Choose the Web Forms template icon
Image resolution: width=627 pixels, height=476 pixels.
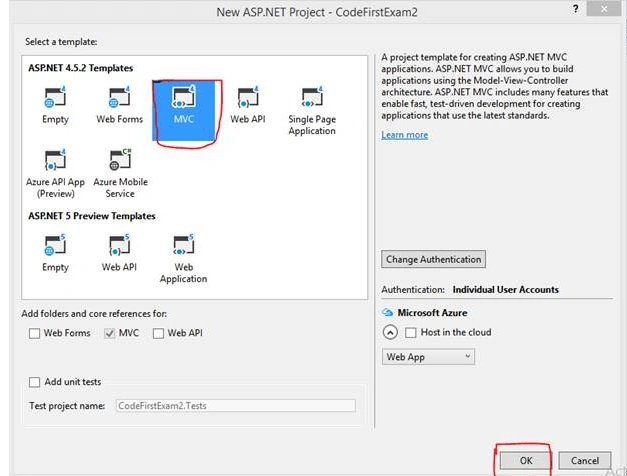[x=119, y=97]
